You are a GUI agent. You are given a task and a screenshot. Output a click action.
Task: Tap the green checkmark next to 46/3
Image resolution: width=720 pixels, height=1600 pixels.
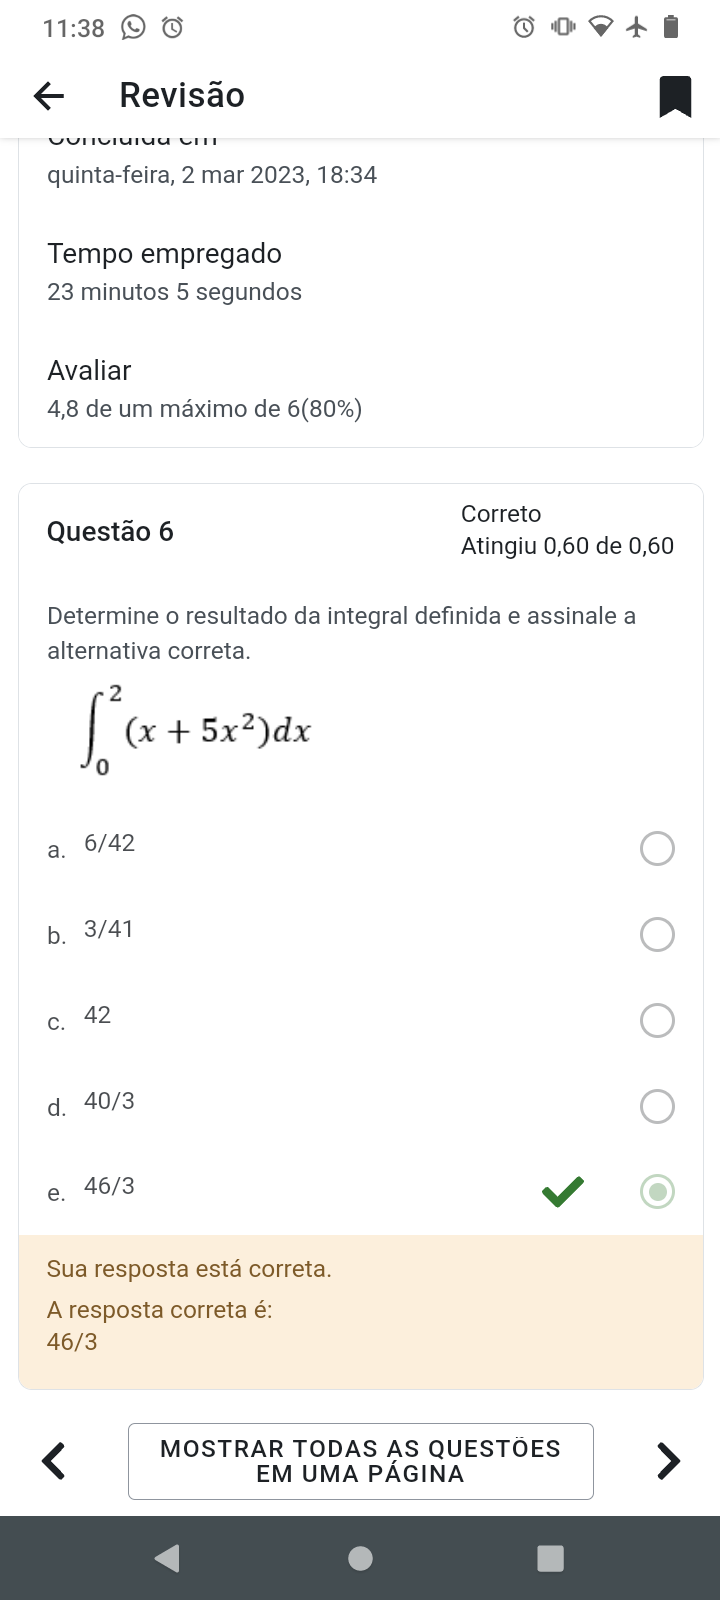tap(562, 1191)
